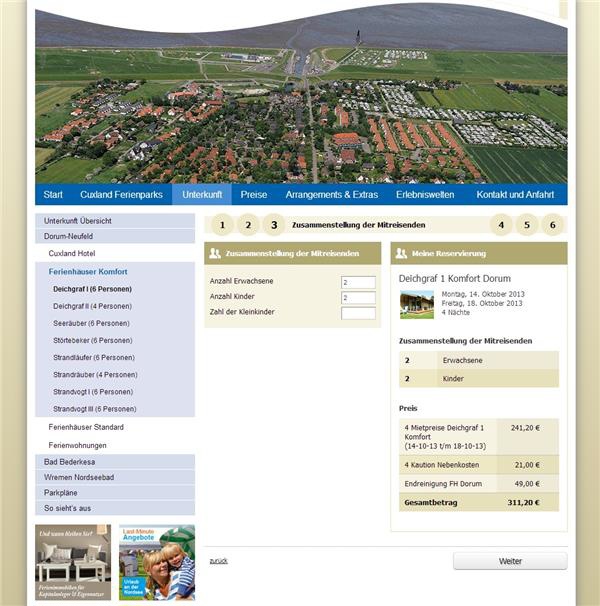
Task: Go to step 4 of the reservation
Action: [502, 225]
